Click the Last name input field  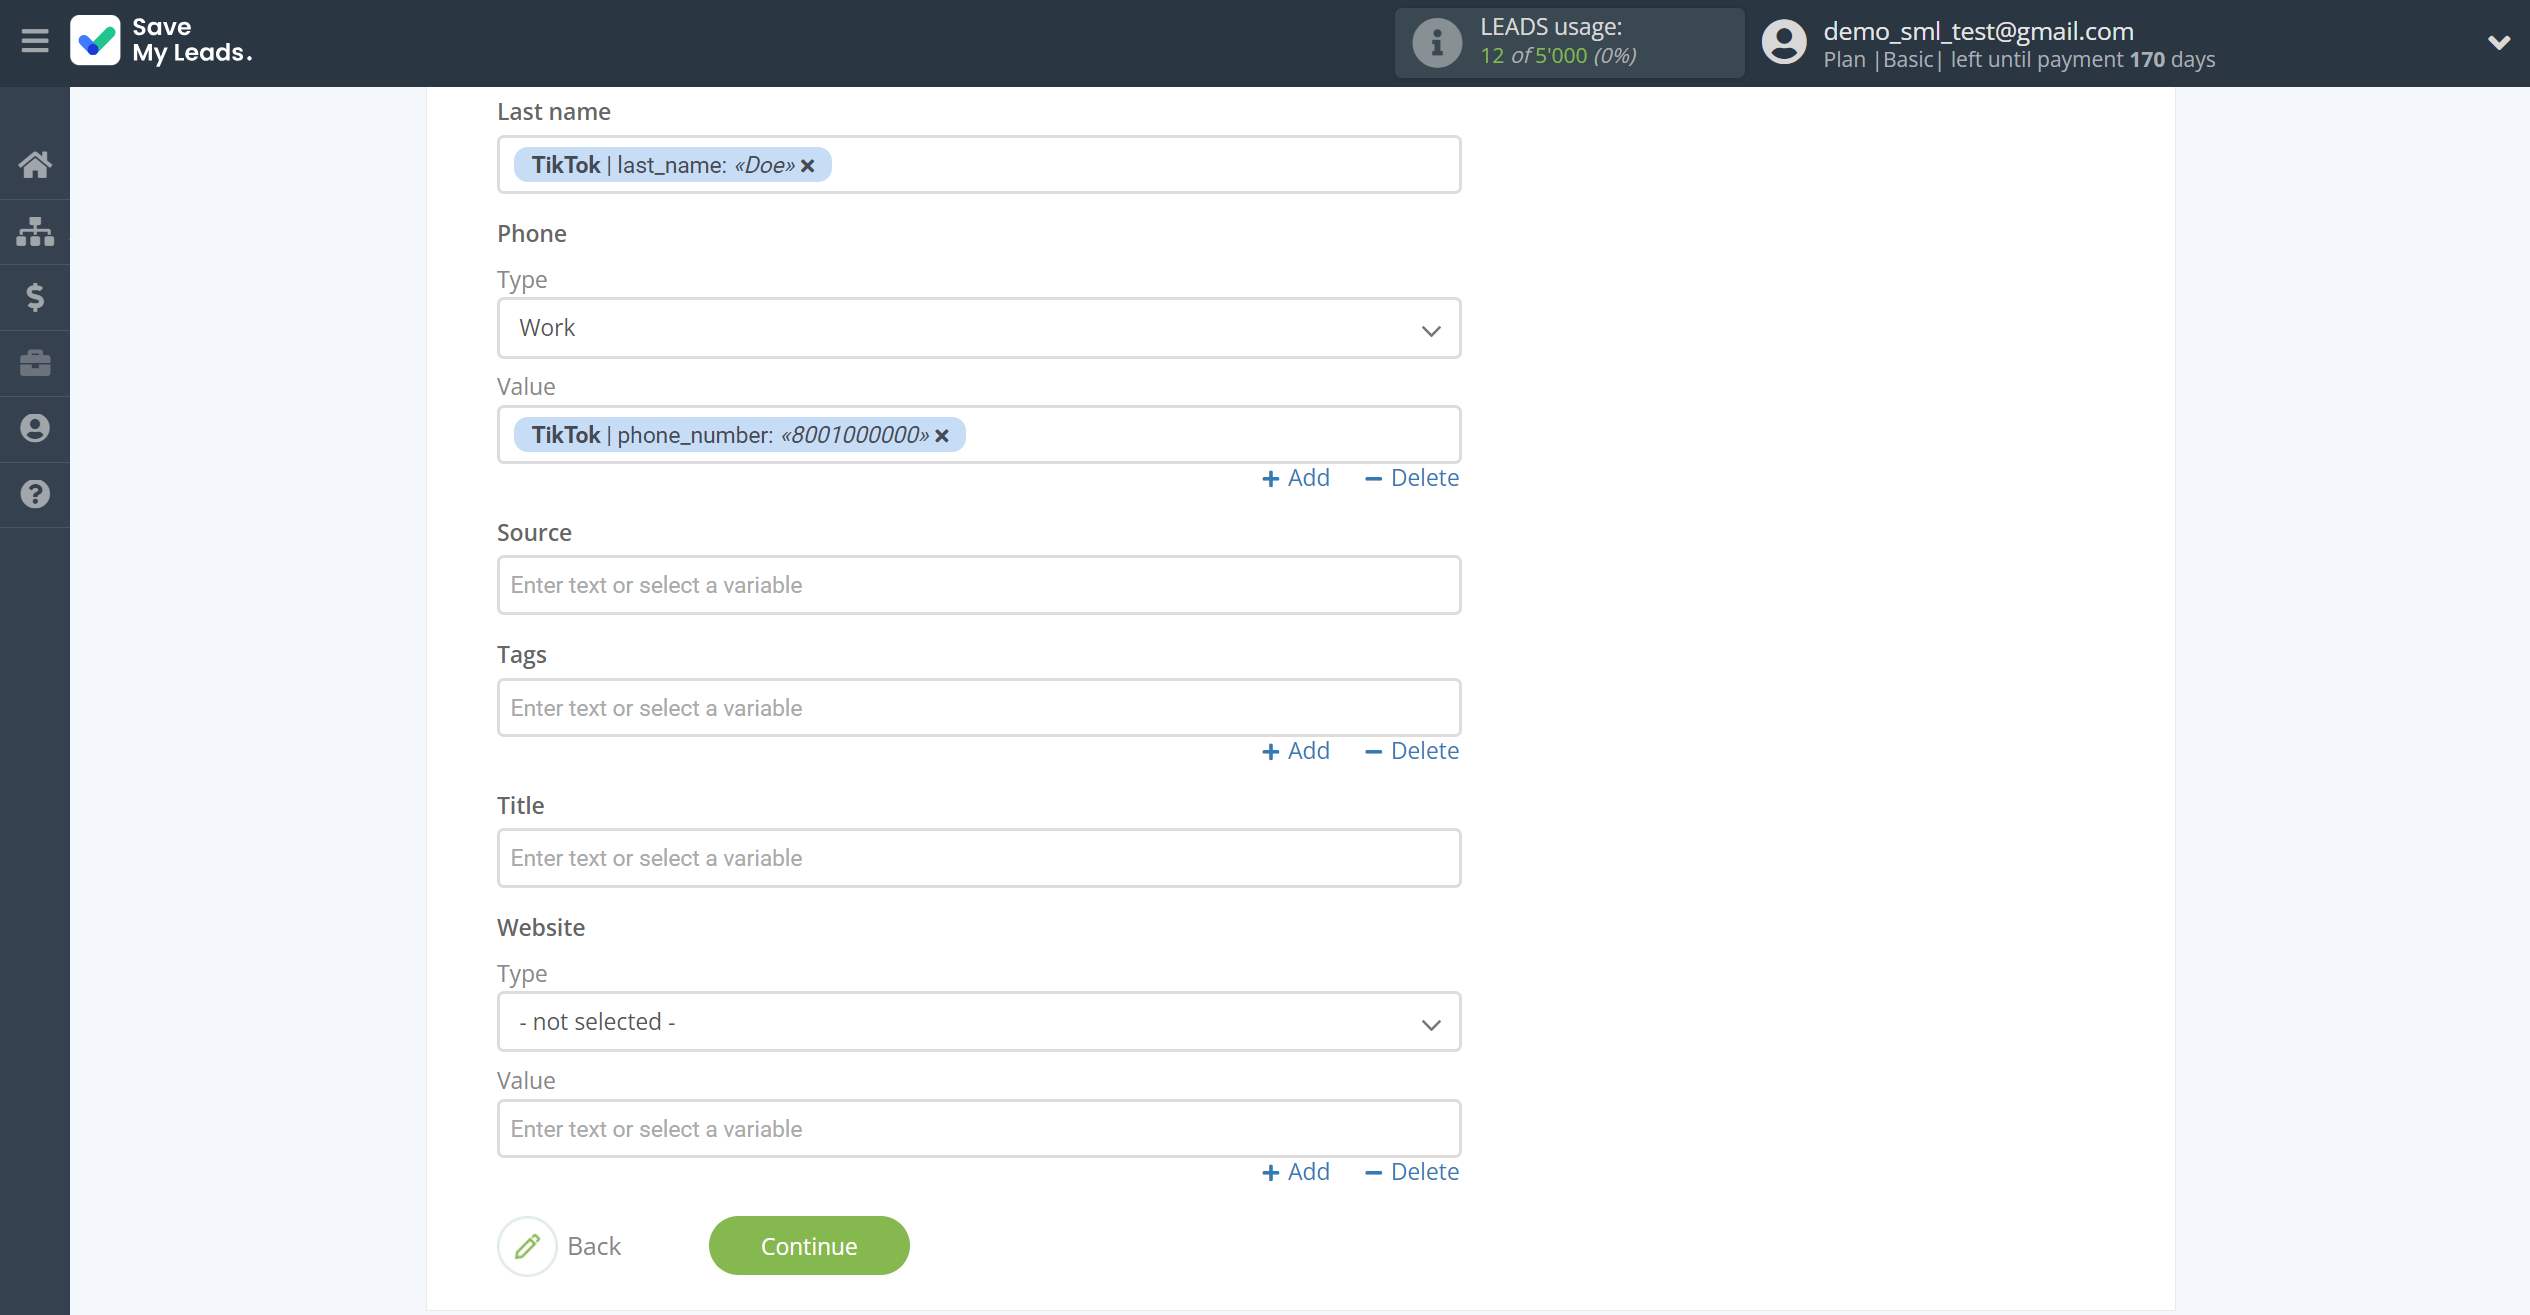click(x=979, y=165)
